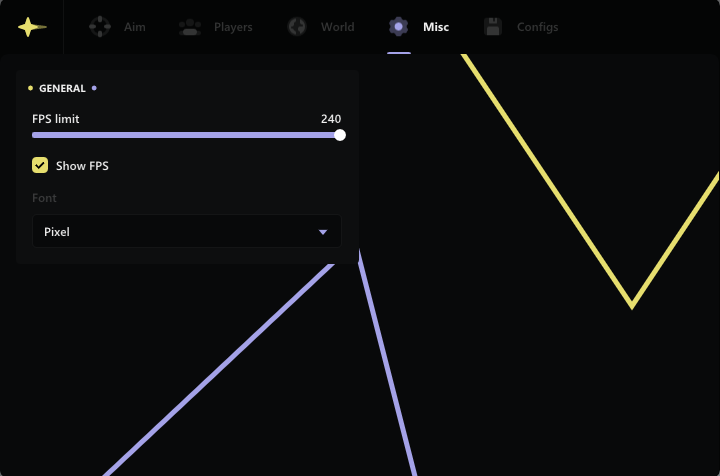The height and width of the screenshot is (476, 720).
Task: Switch to the Aim tab label
Action: point(134,27)
